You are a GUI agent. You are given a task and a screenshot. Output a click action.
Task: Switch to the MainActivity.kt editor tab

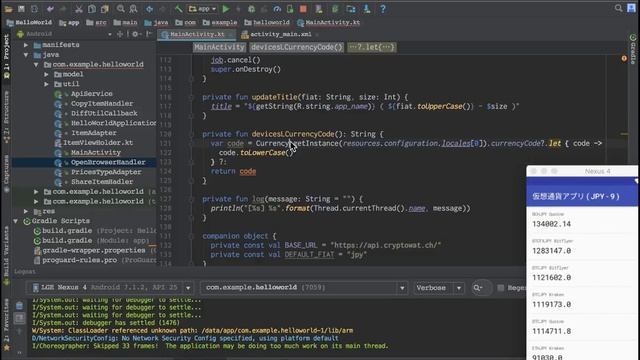click(x=197, y=34)
